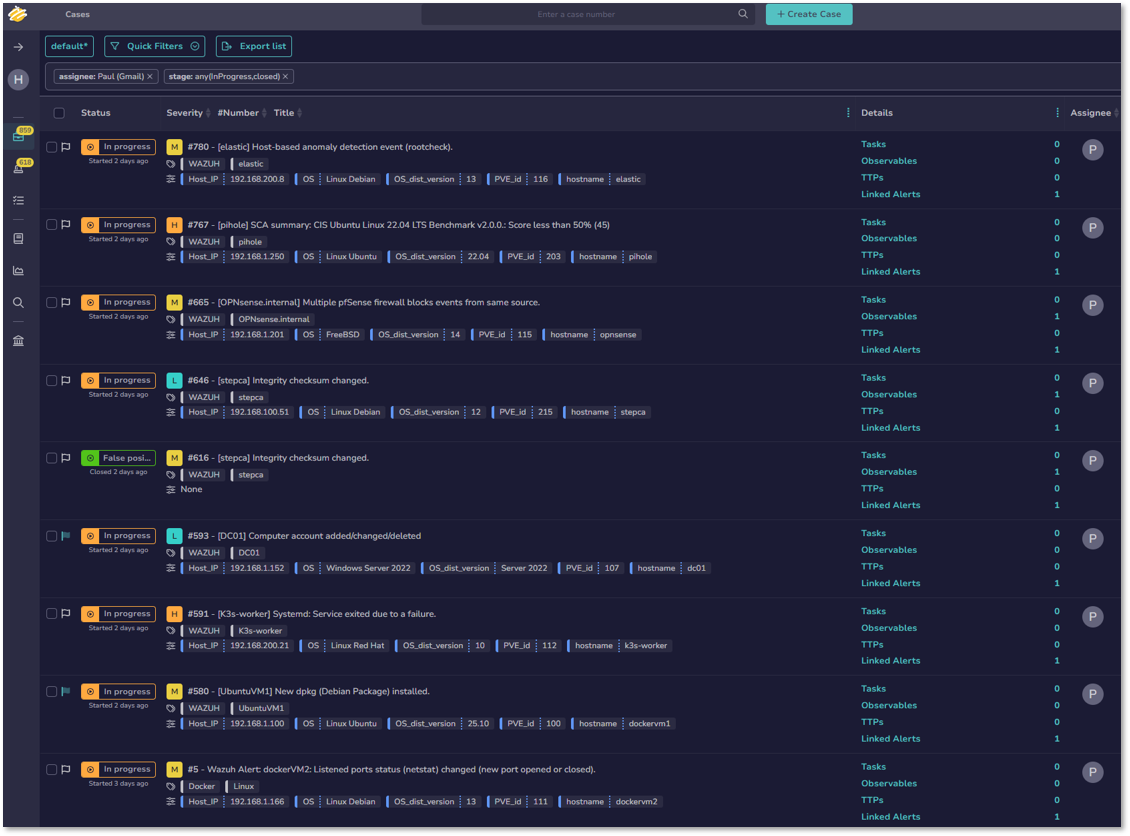Open the dashboard charts sidebar icon
1130x836 pixels.
coord(18,270)
